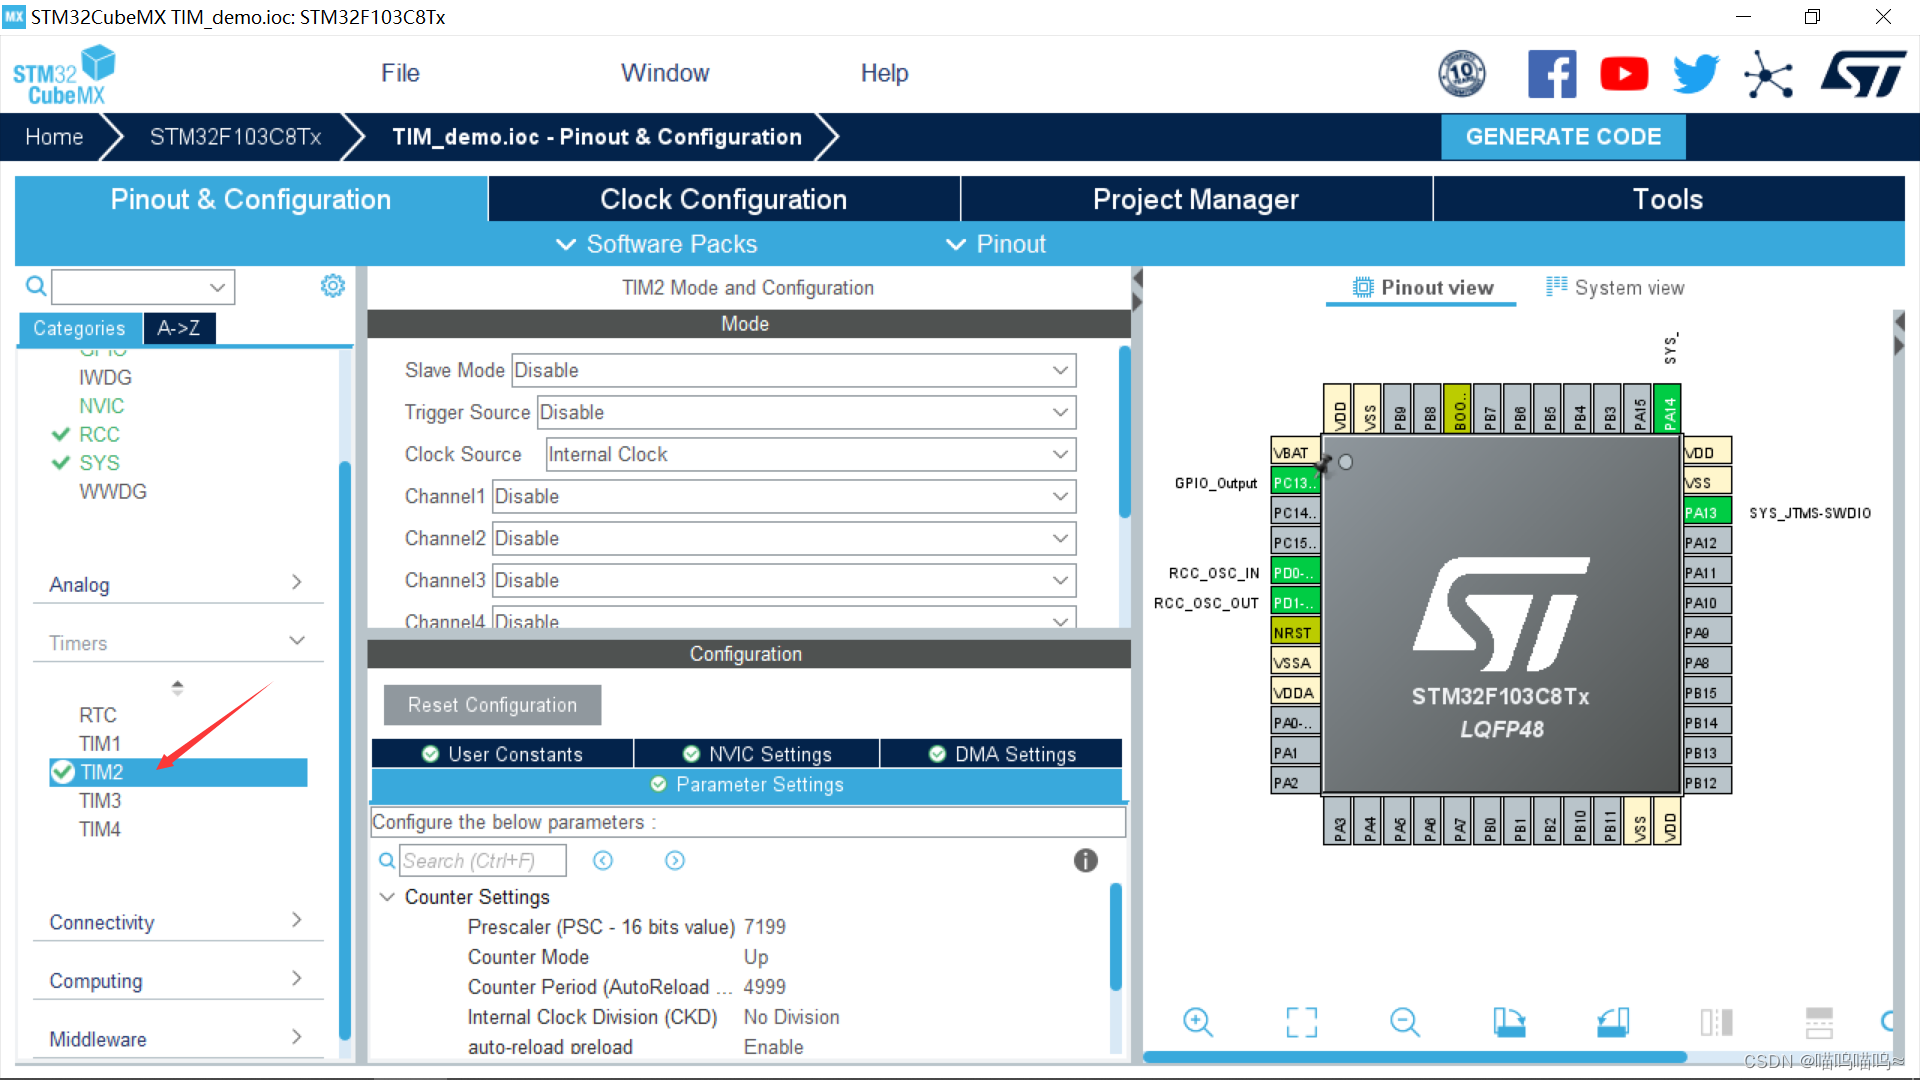Click the Reset Configuration button
The height and width of the screenshot is (1080, 1920).
point(489,704)
